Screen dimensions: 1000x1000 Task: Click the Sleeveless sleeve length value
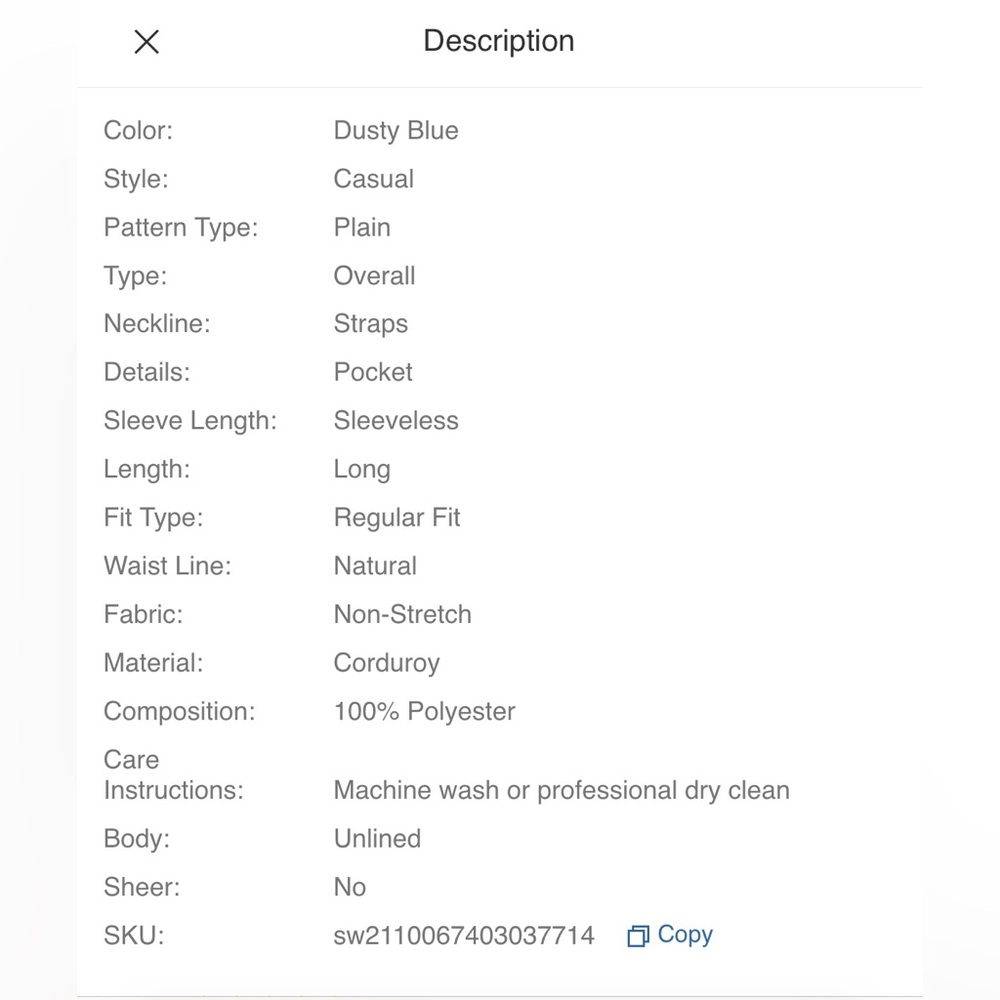396,420
